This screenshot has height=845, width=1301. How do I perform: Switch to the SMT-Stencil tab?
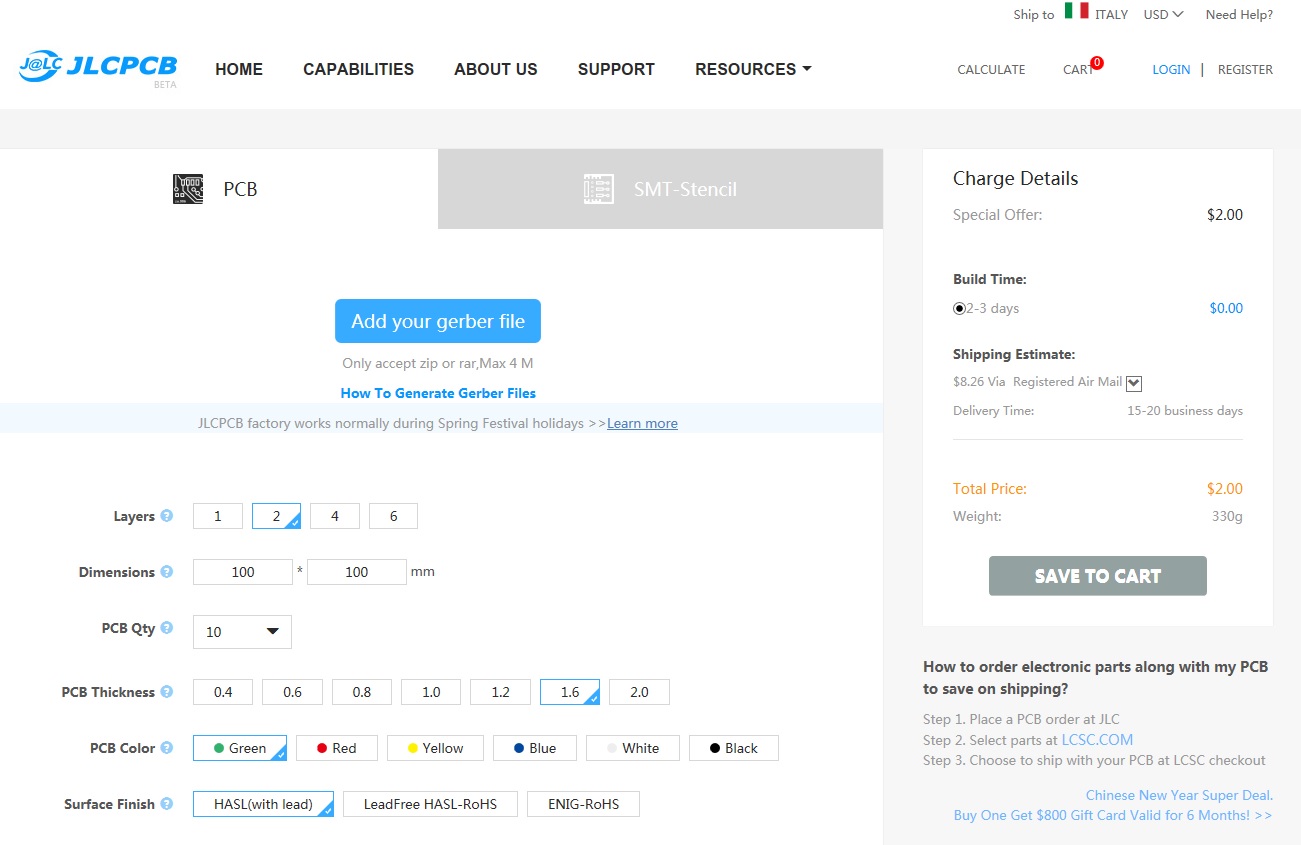[660, 189]
